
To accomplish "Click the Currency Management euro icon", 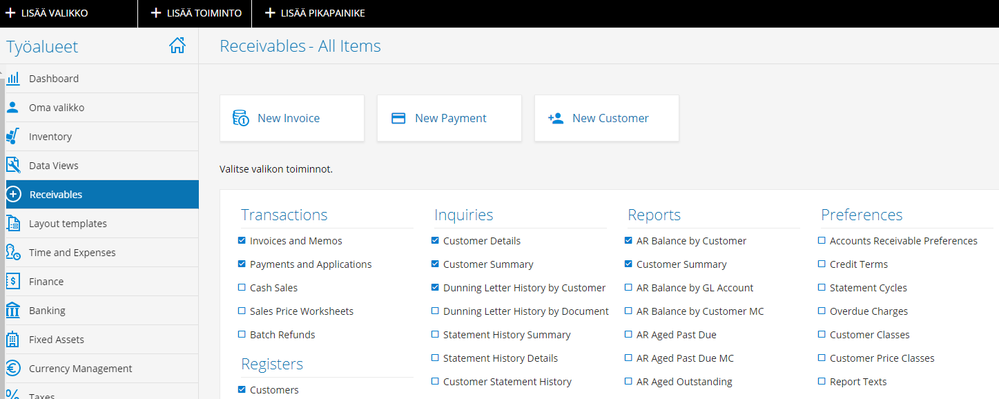I will coord(13,368).
